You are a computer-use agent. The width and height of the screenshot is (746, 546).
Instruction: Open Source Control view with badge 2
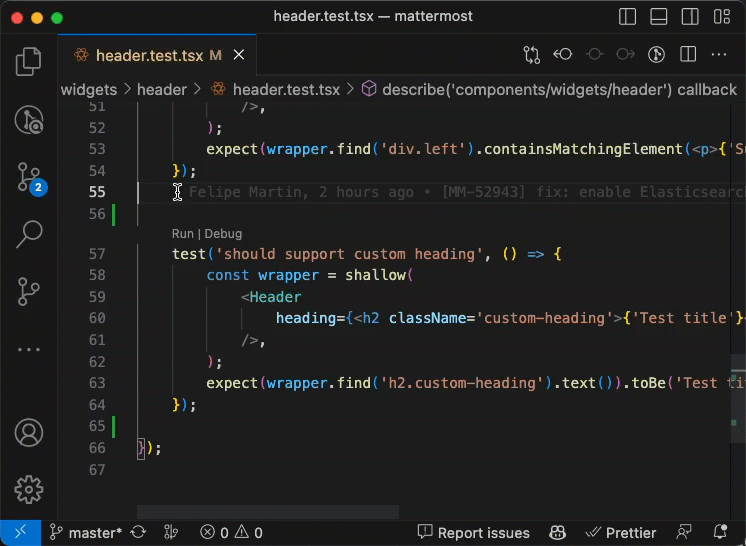point(30,178)
